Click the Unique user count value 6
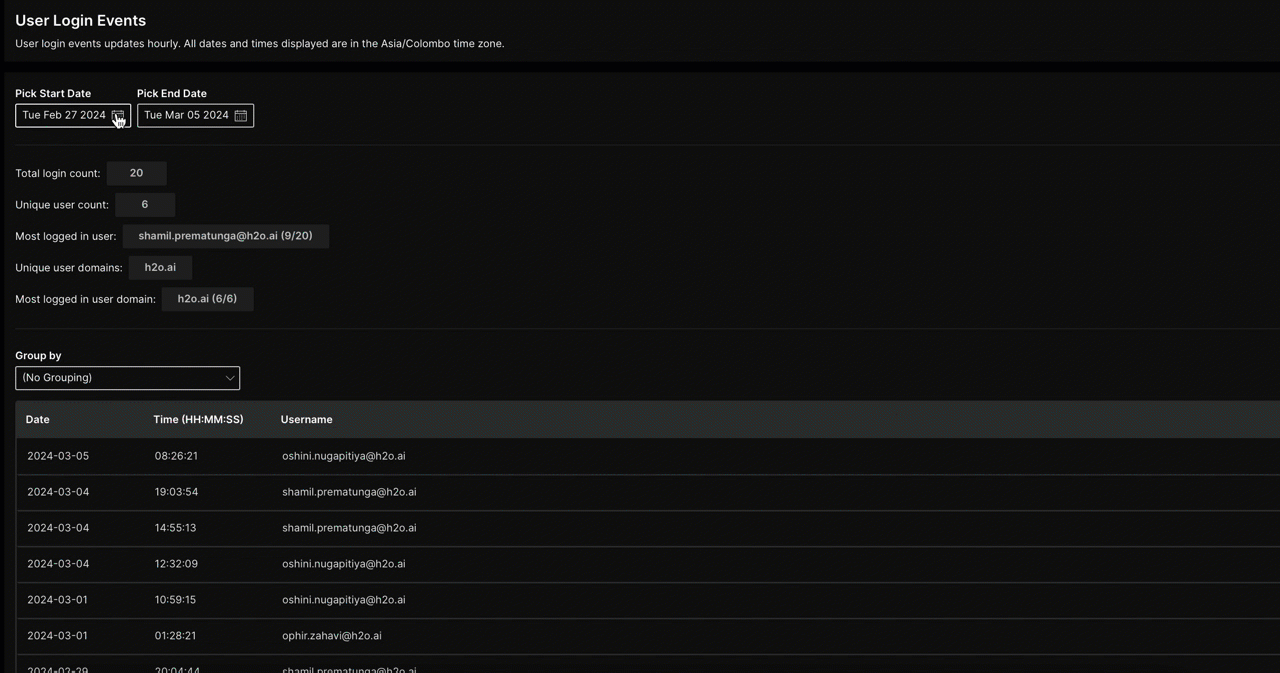 (x=145, y=205)
